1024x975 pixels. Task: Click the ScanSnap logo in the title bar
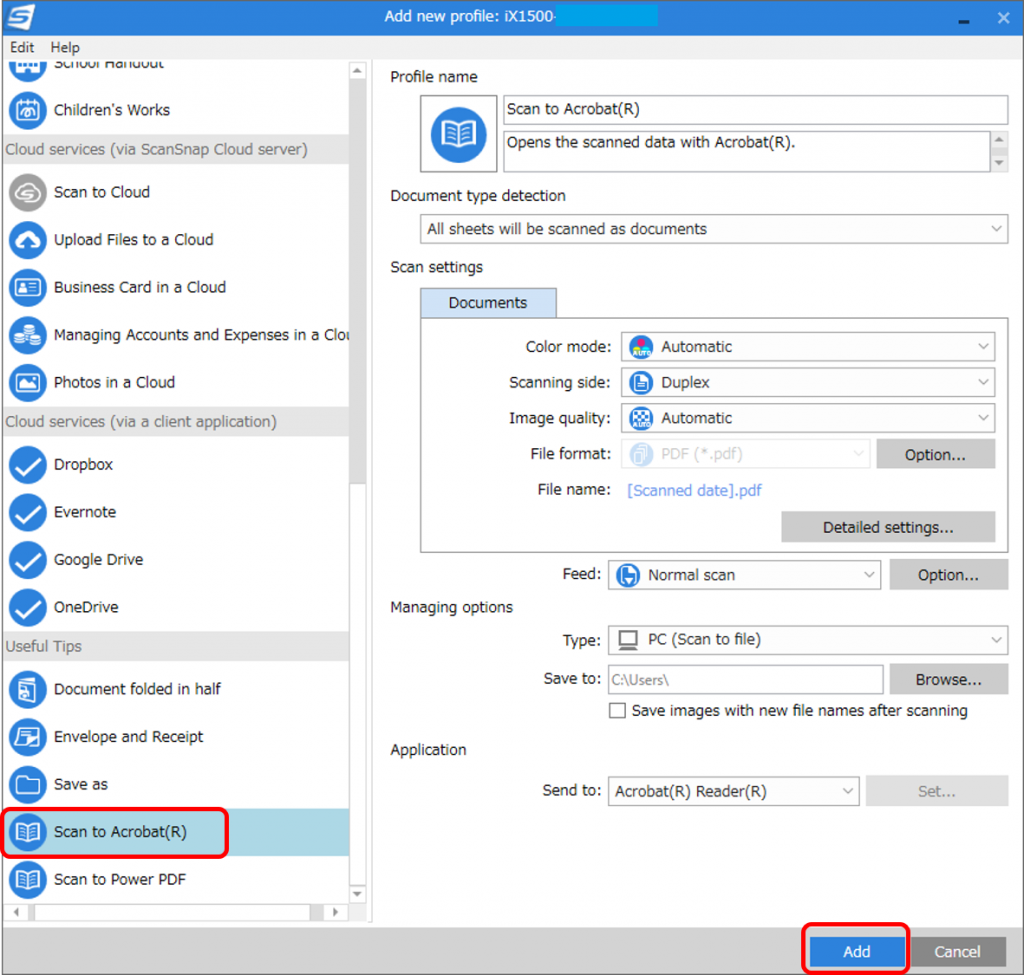[20, 16]
